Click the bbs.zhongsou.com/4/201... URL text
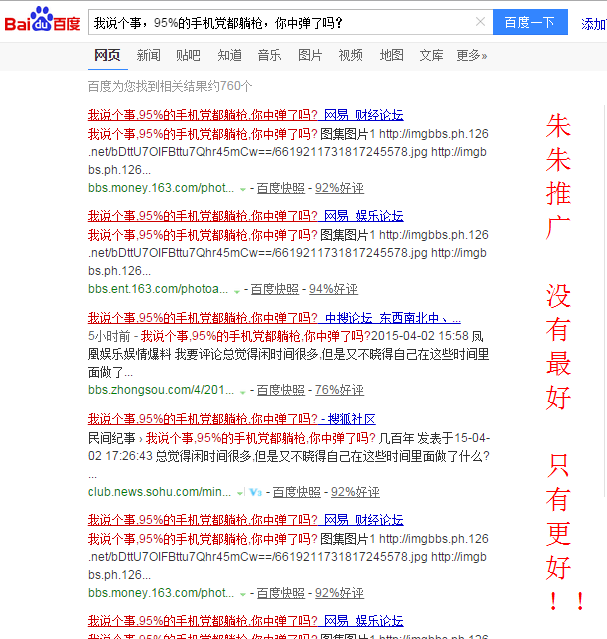The image size is (607, 639). click(x=161, y=390)
